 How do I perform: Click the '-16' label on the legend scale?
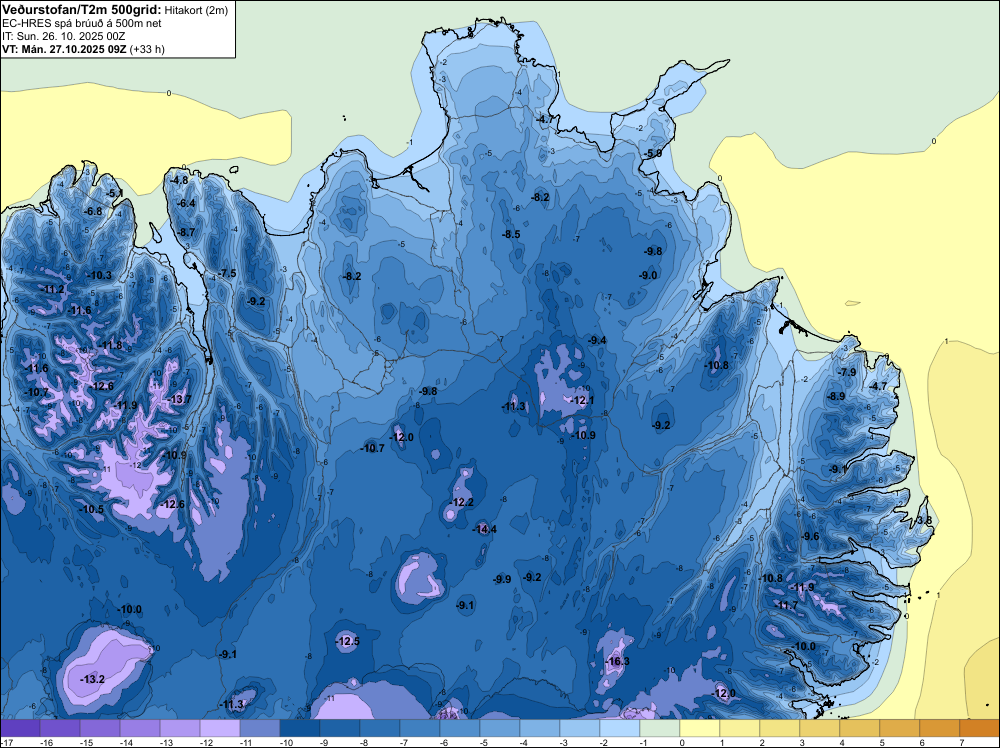46,742
